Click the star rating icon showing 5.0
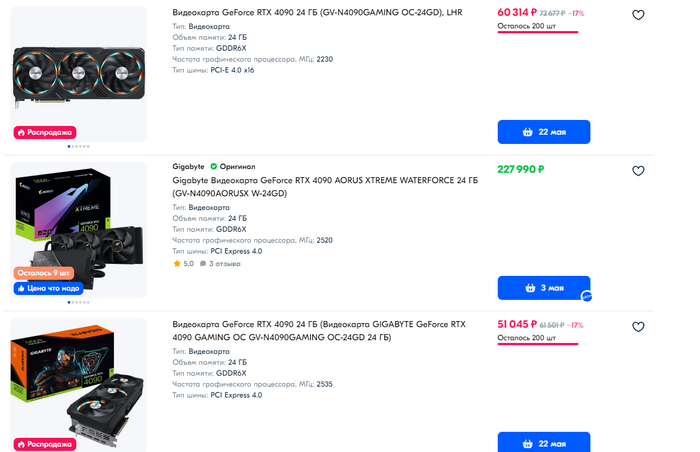The height and width of the screenshot is (452, 700). coord(177,264)
